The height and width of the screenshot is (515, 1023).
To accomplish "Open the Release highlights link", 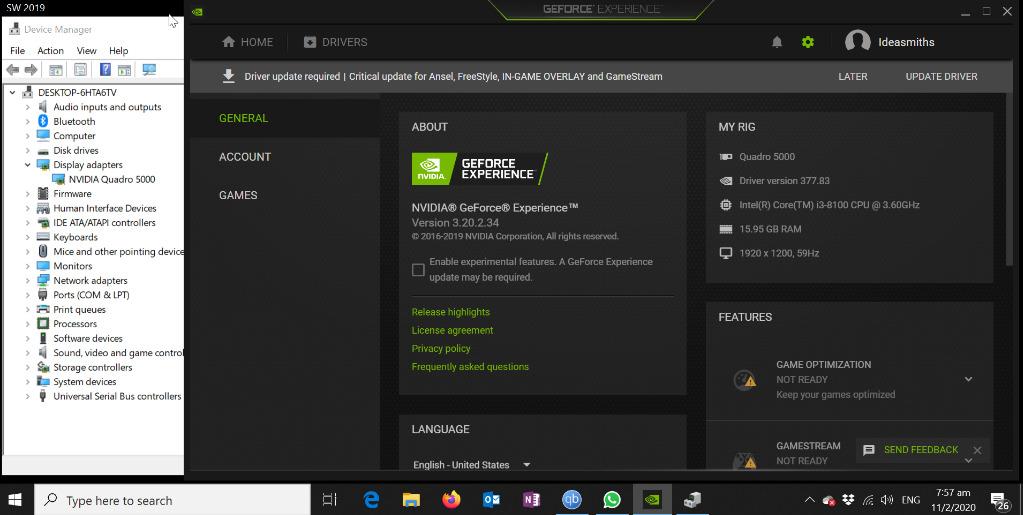I will (x=451, y=312).
